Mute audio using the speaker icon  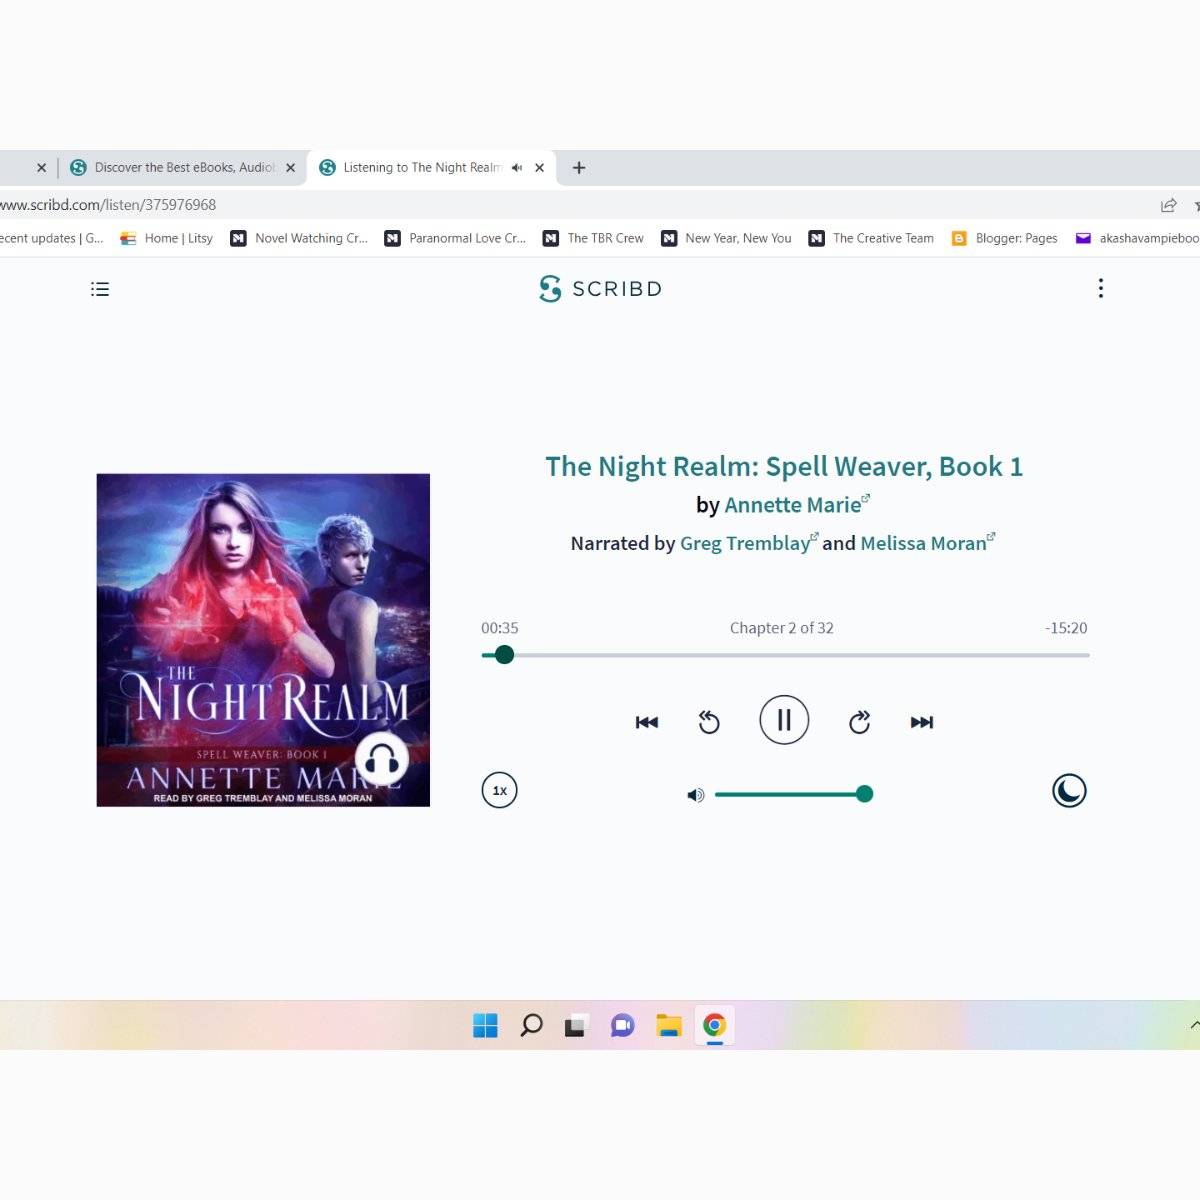pos(696,795)
